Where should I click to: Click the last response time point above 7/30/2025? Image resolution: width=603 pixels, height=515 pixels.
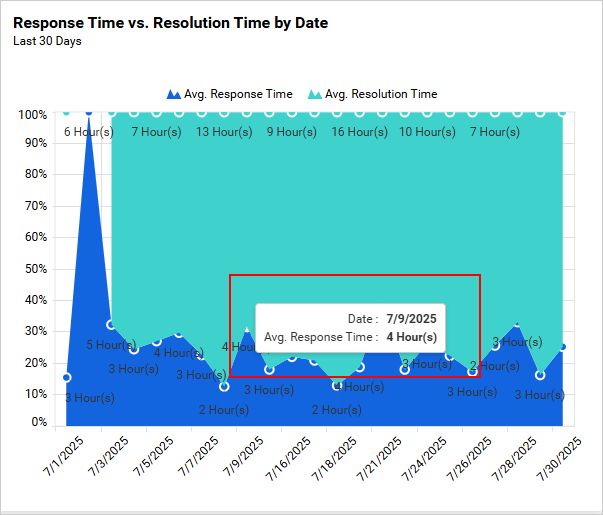click(563, 347)
